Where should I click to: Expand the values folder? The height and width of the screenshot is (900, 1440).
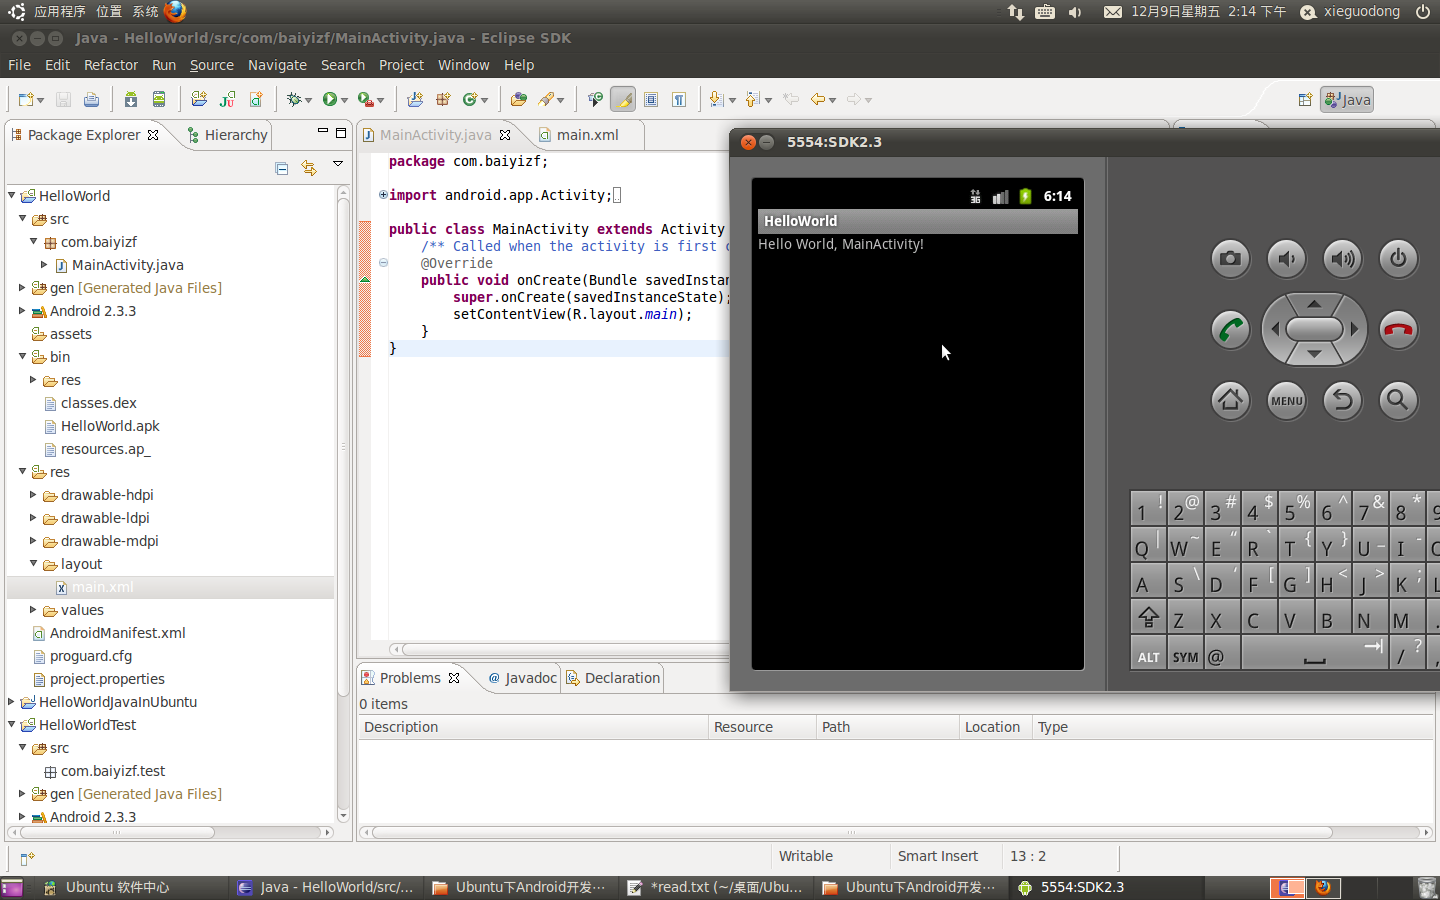click(x=33, y=610)
